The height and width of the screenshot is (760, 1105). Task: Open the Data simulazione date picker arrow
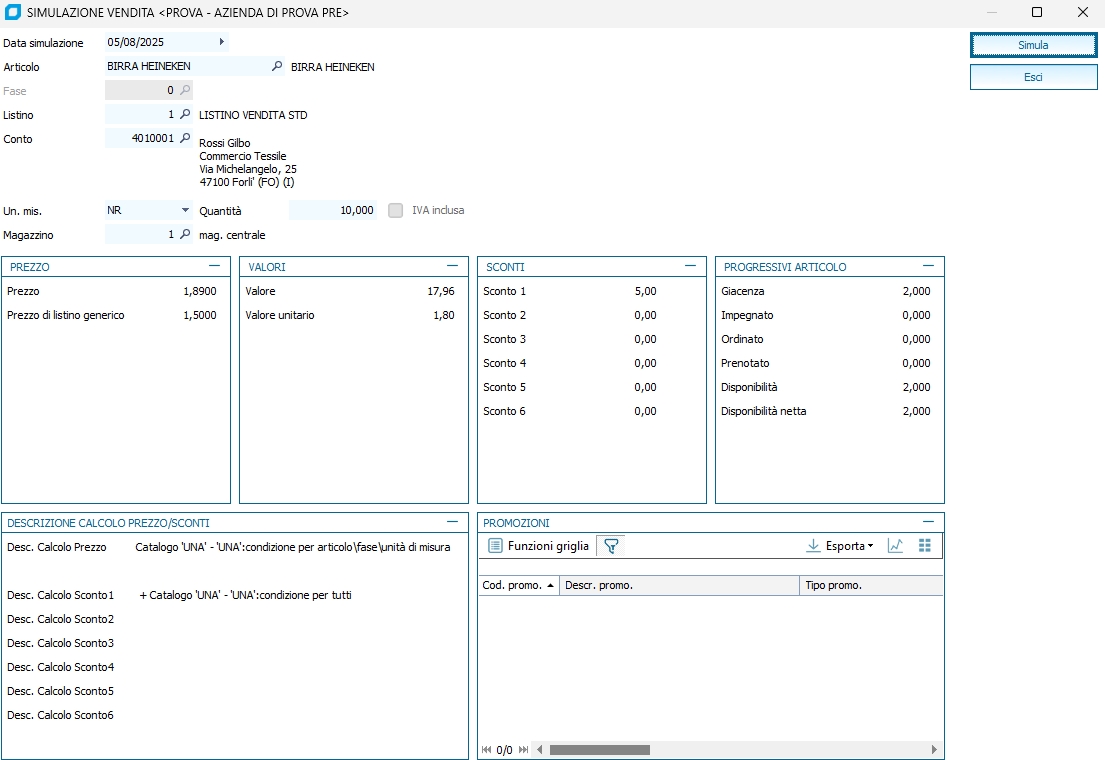221,42
